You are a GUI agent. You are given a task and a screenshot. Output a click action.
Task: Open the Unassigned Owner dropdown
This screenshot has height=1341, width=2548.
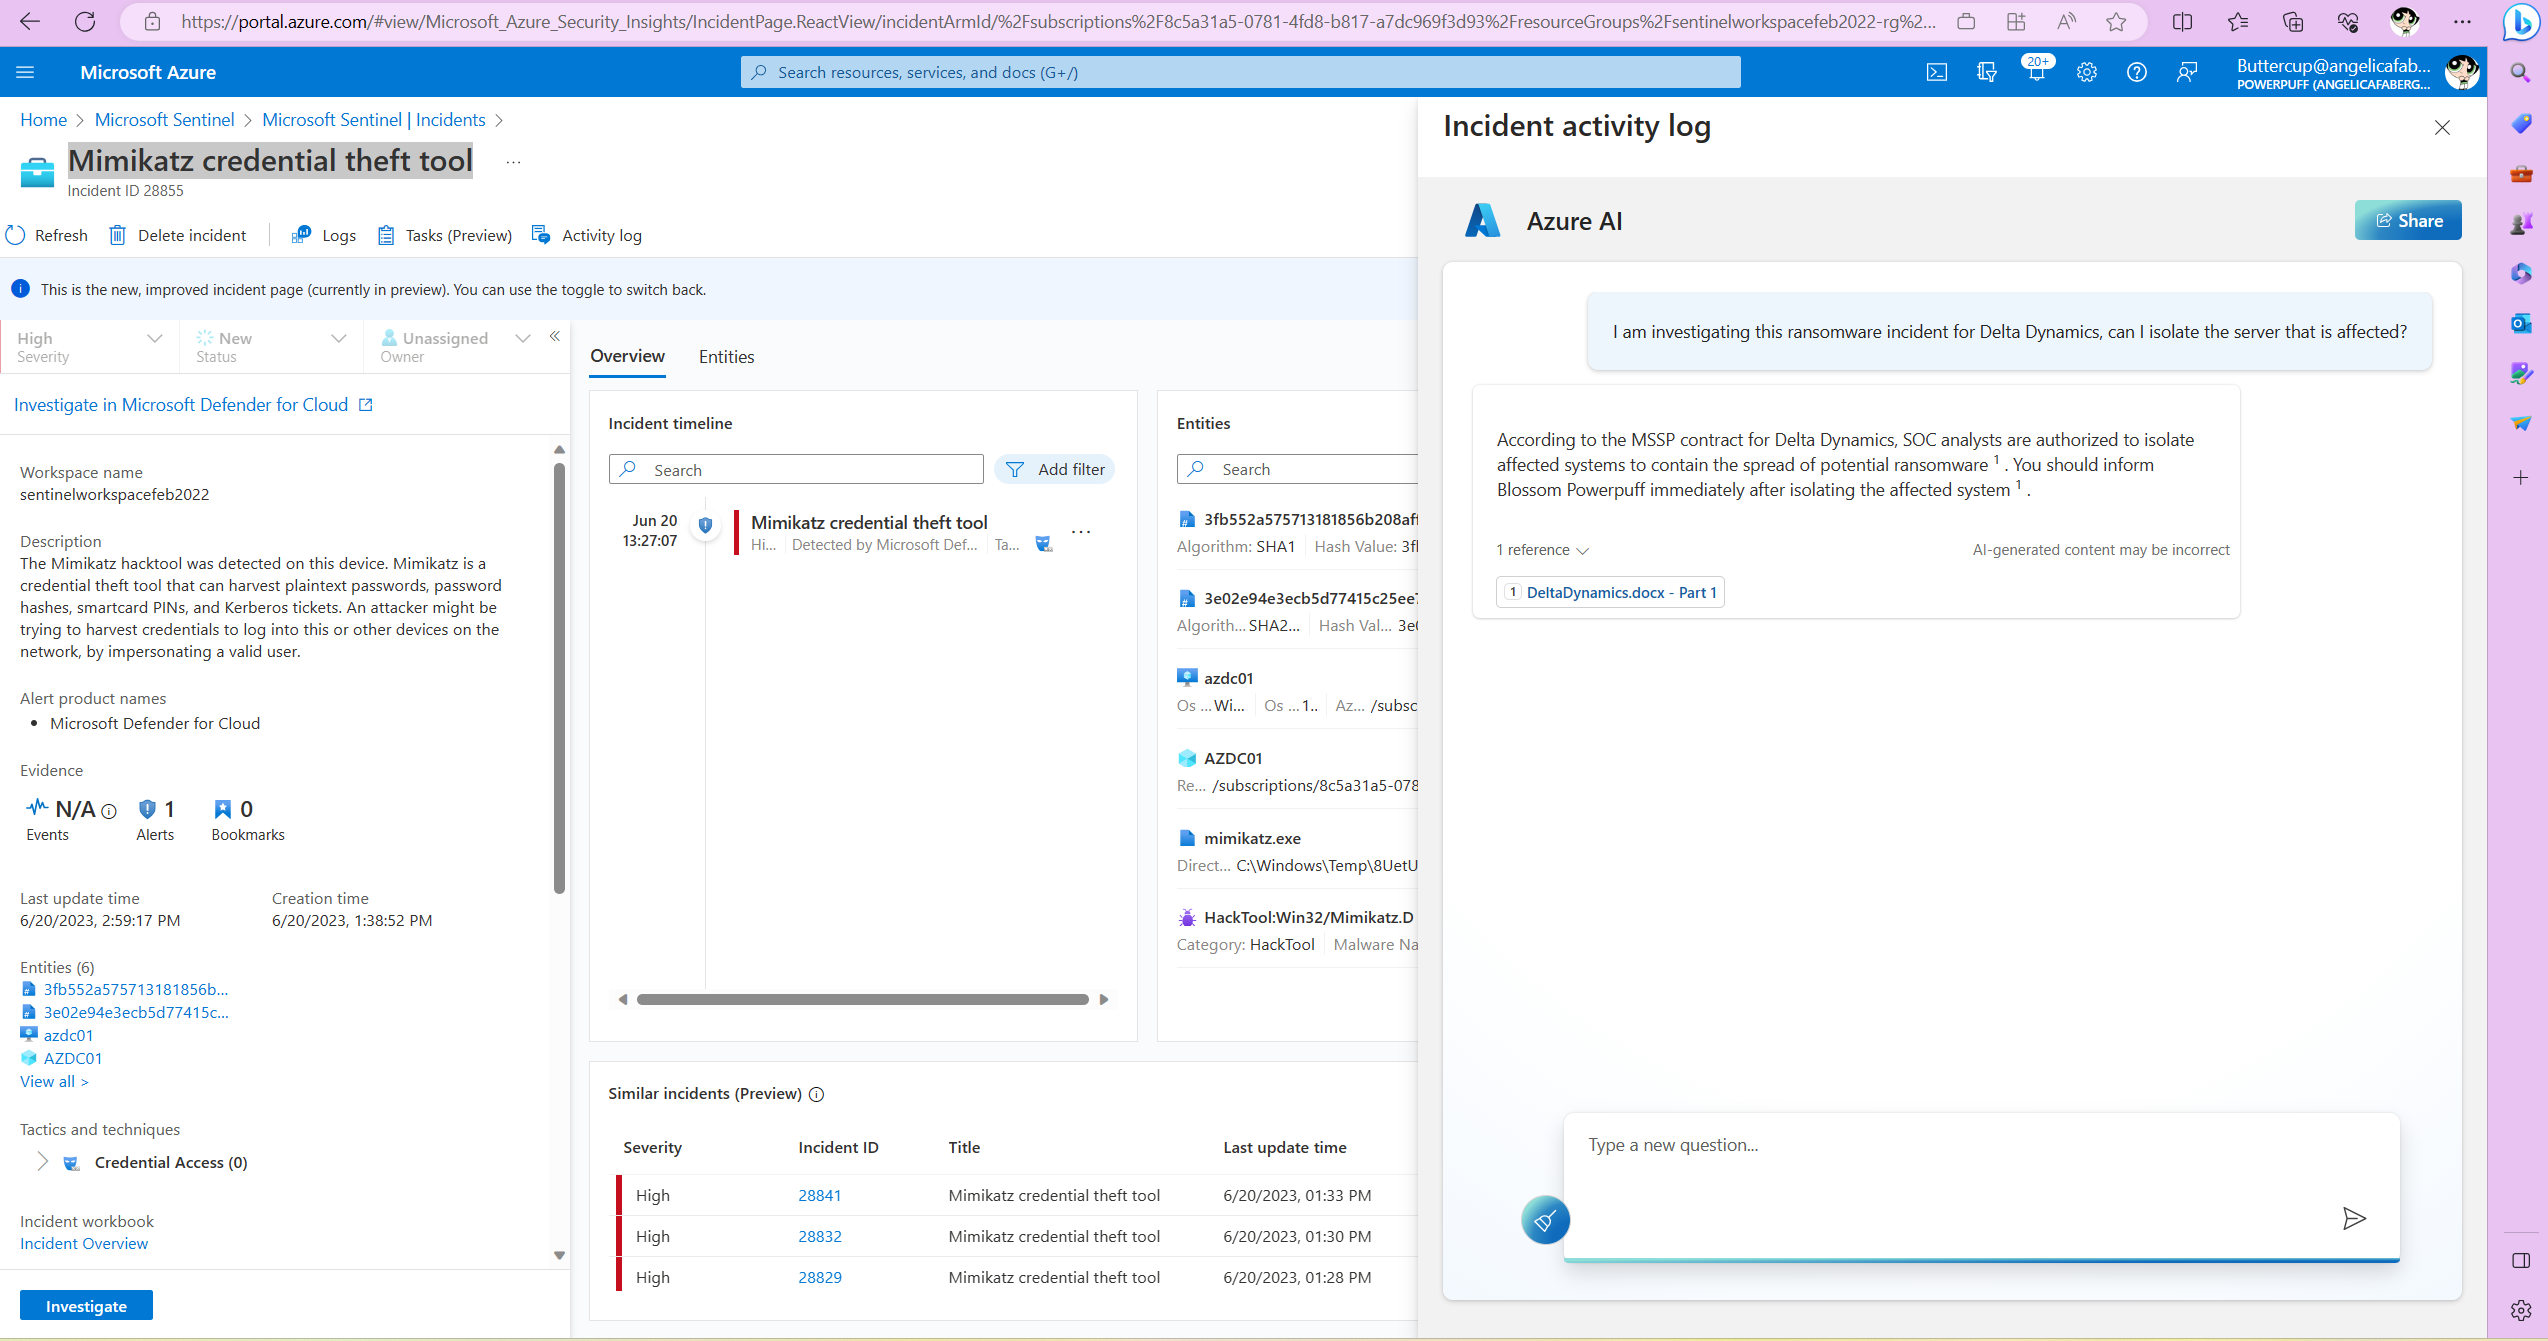click(x=522, y=339)
